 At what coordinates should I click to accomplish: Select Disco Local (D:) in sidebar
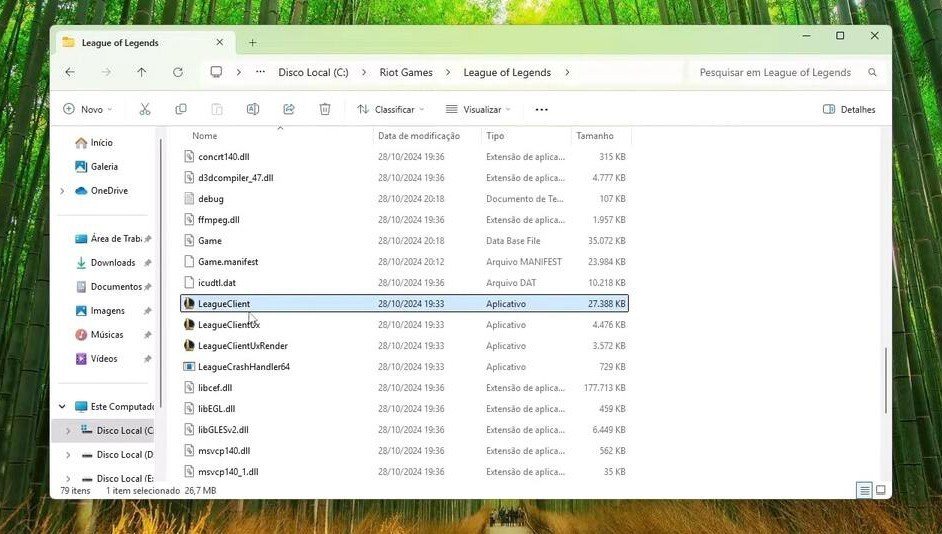coord(117,455)
